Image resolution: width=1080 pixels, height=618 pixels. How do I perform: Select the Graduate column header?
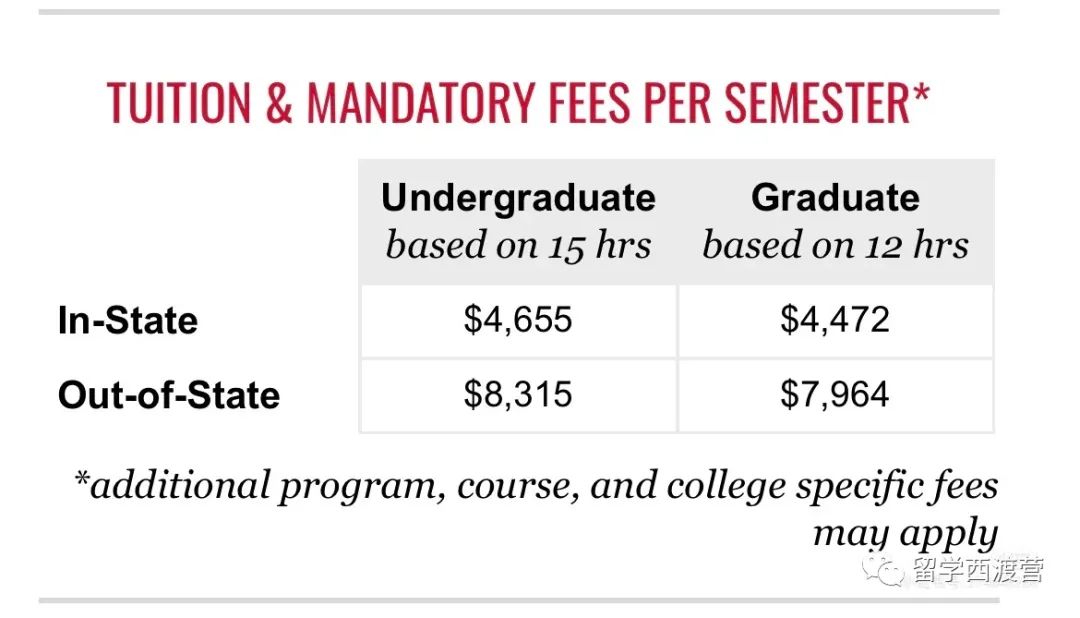(x=835, y=198)
